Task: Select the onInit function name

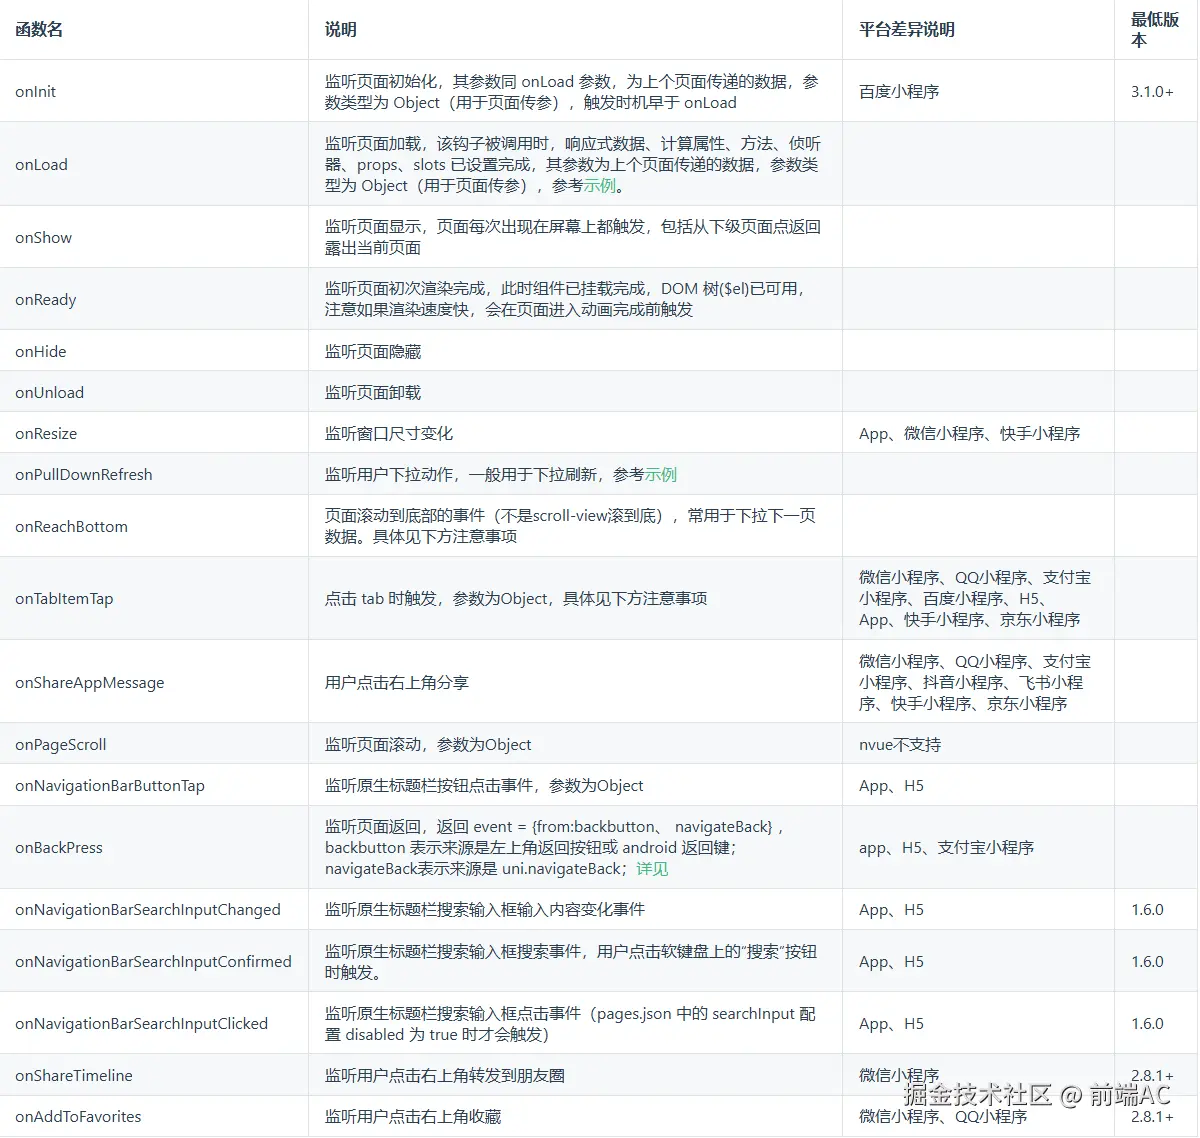Action: pos(35,91)
